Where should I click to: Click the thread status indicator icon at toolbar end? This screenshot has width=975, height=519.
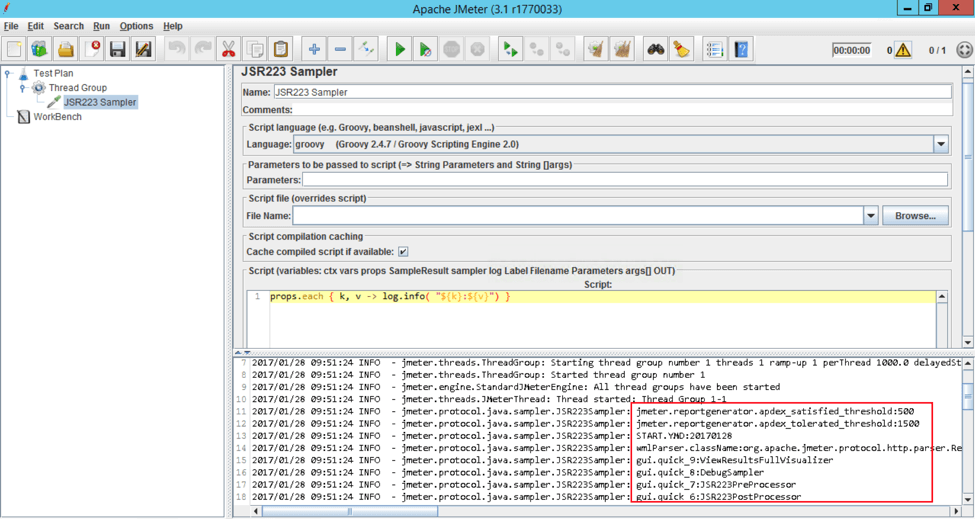(x=964, y=50)
